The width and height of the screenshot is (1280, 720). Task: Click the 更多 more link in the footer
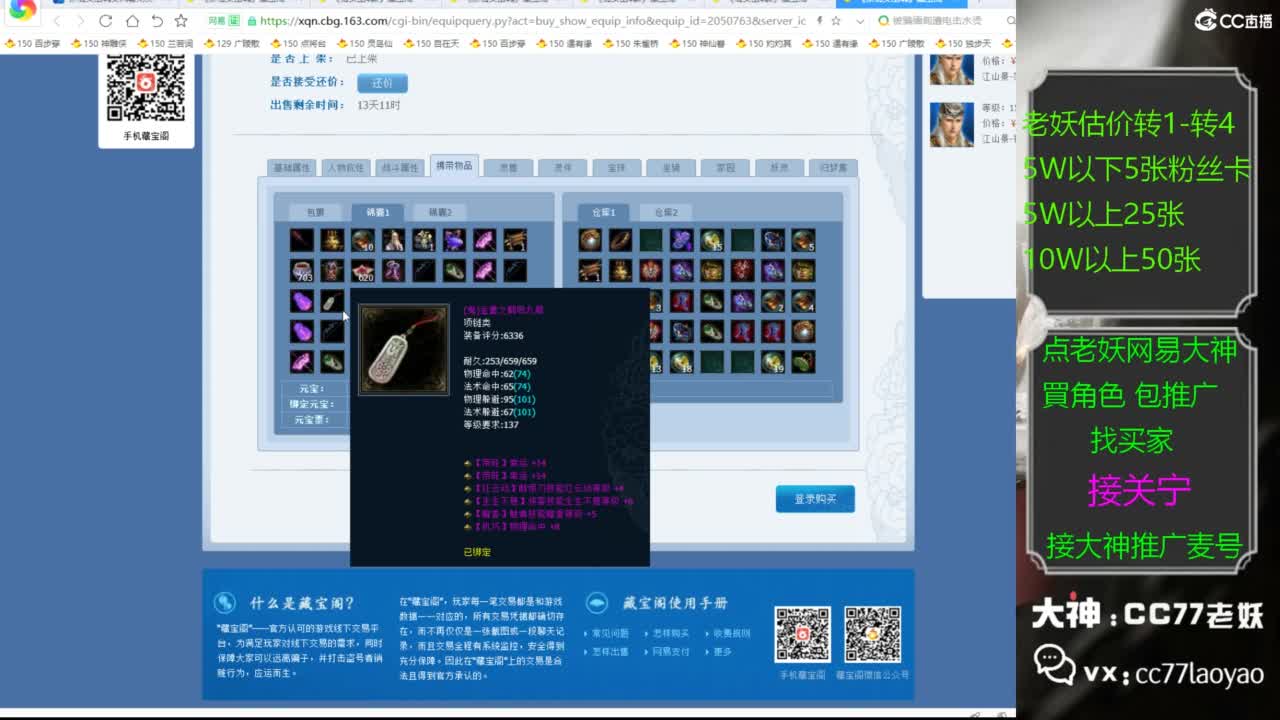pyautogui.click(x=723, y=651)
